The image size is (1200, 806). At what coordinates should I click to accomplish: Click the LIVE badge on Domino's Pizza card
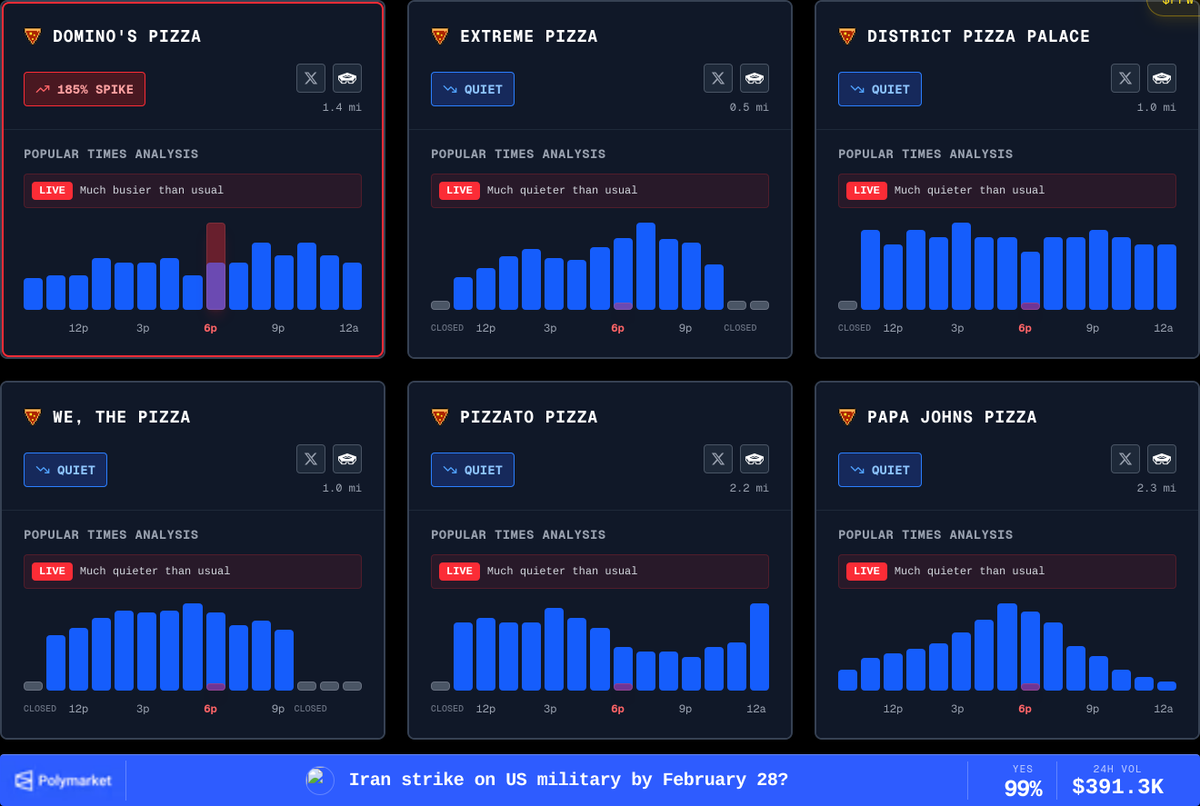(52, 190)
